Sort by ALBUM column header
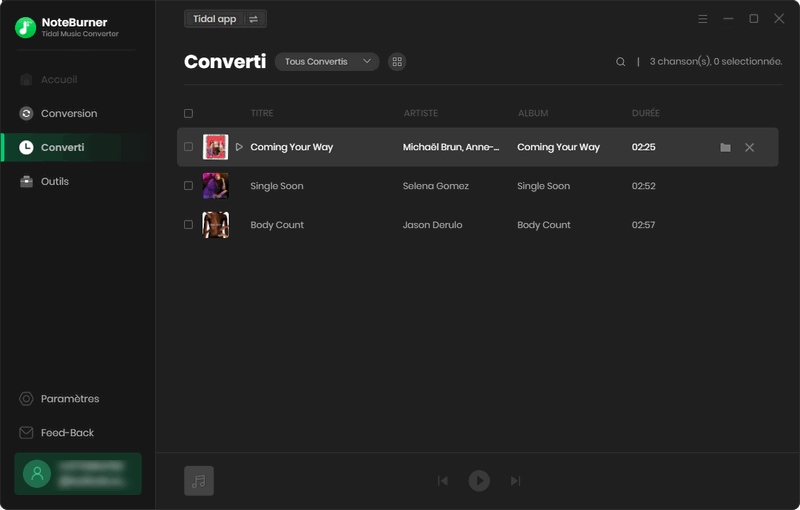 click(x=533, y=113)
